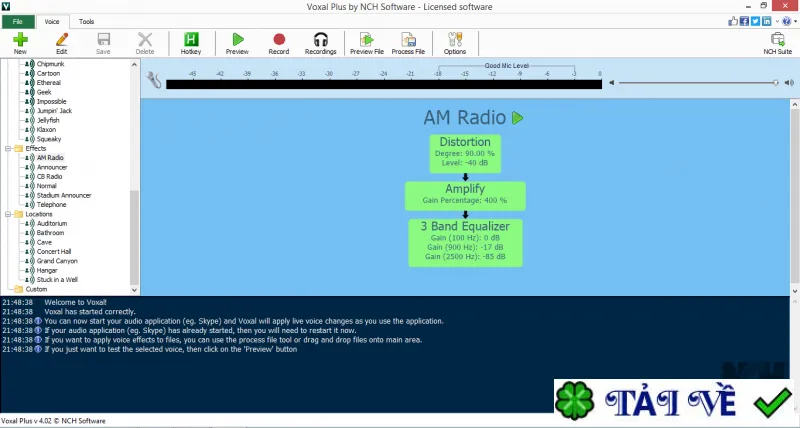Select the Stadium Announcer voice

(x=64, y=195)
